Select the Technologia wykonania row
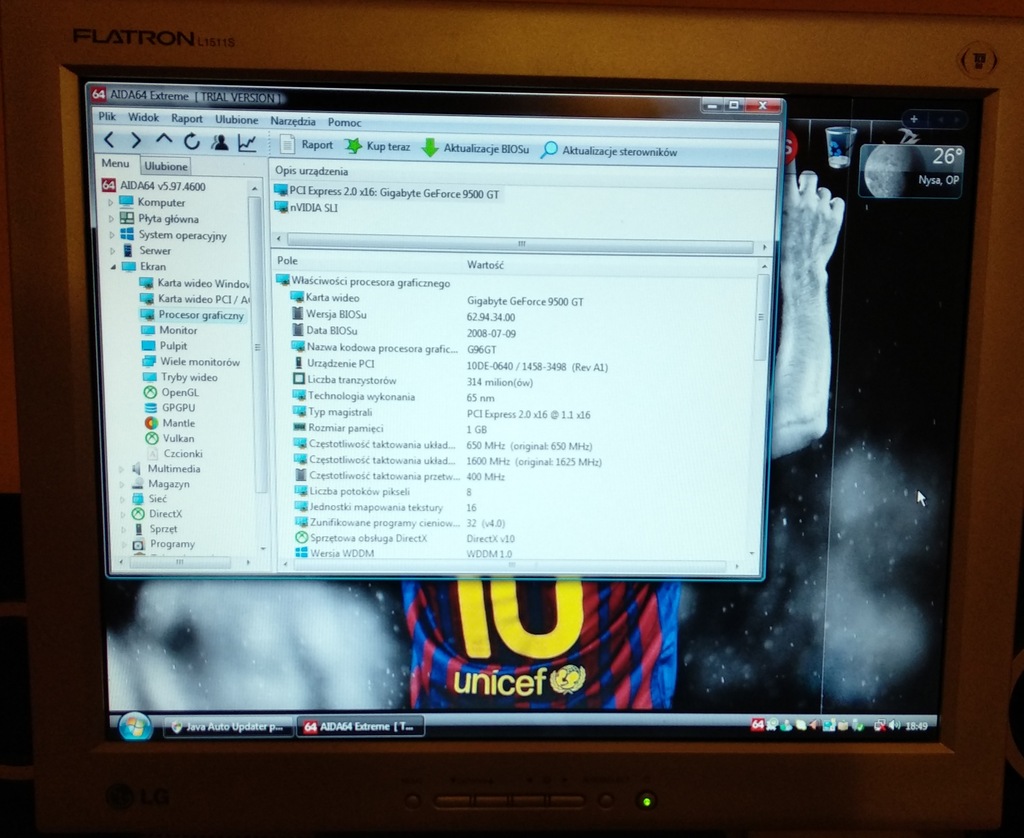 coord(394,397)
